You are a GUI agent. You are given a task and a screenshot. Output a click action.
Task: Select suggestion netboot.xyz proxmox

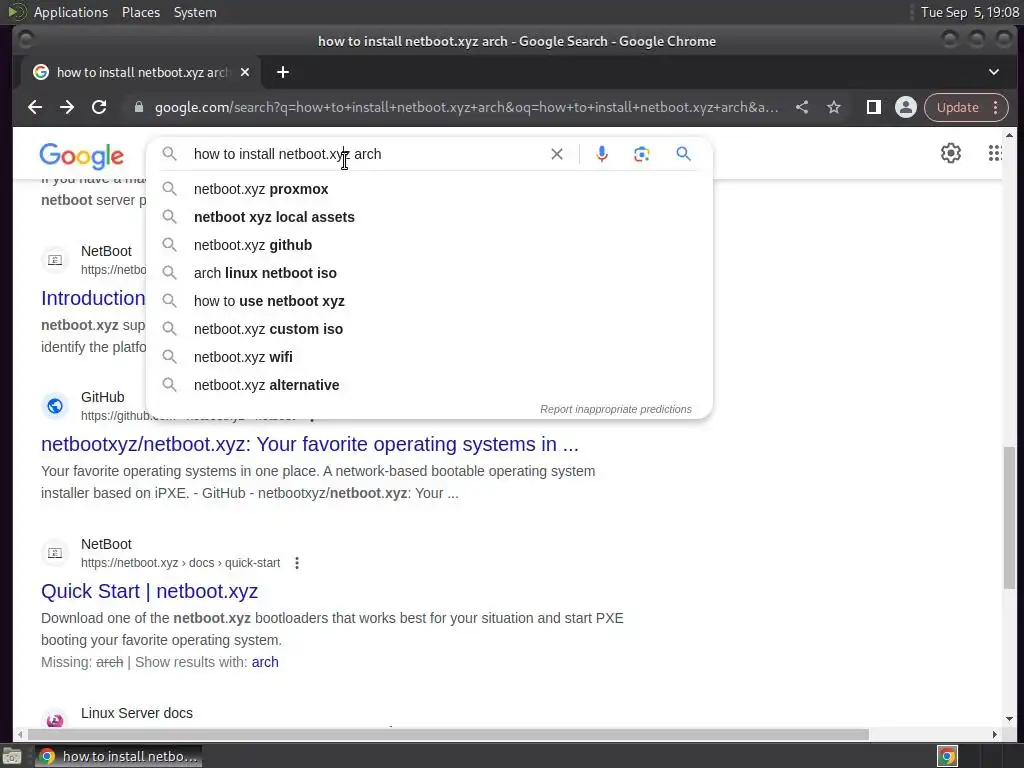tap(430, 189)
